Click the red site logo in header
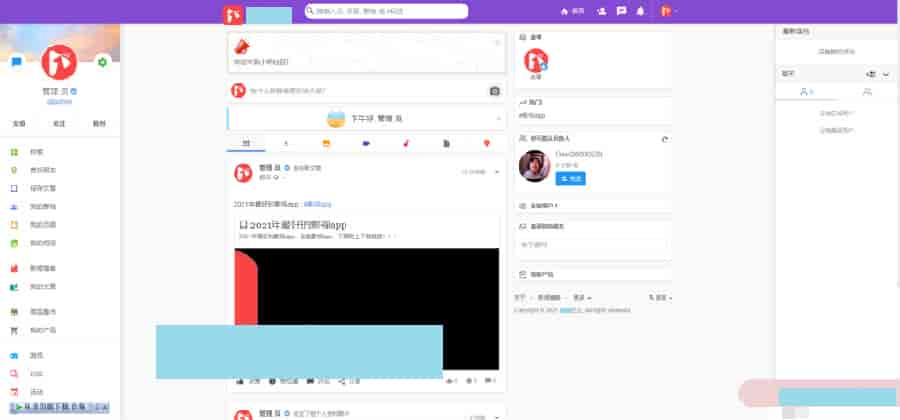This screenshot has width=900, height=420. pos(233,14)
